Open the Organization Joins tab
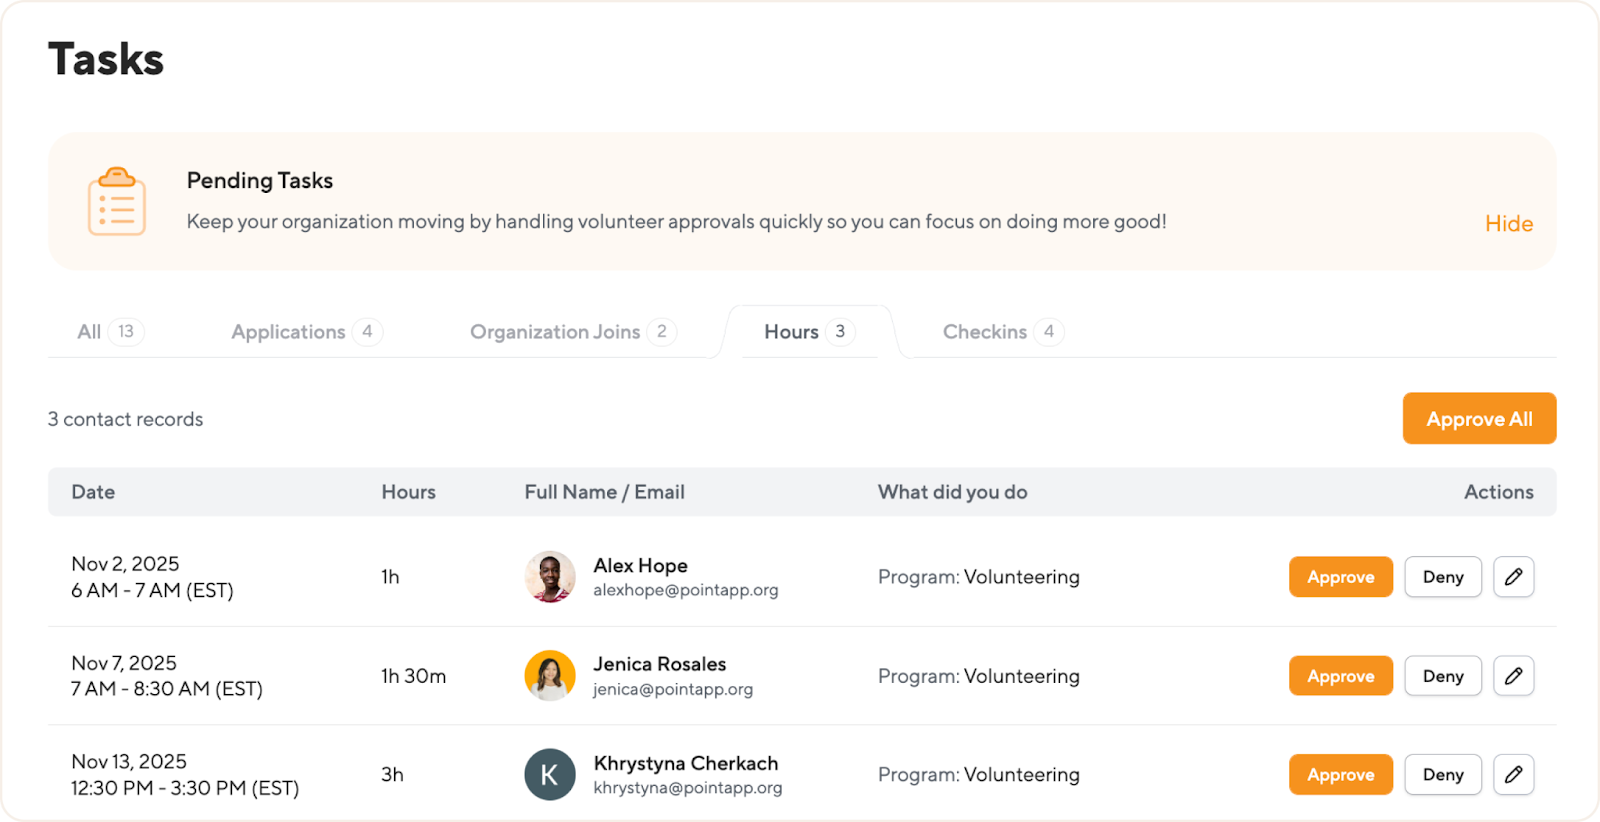 [573, 332]
